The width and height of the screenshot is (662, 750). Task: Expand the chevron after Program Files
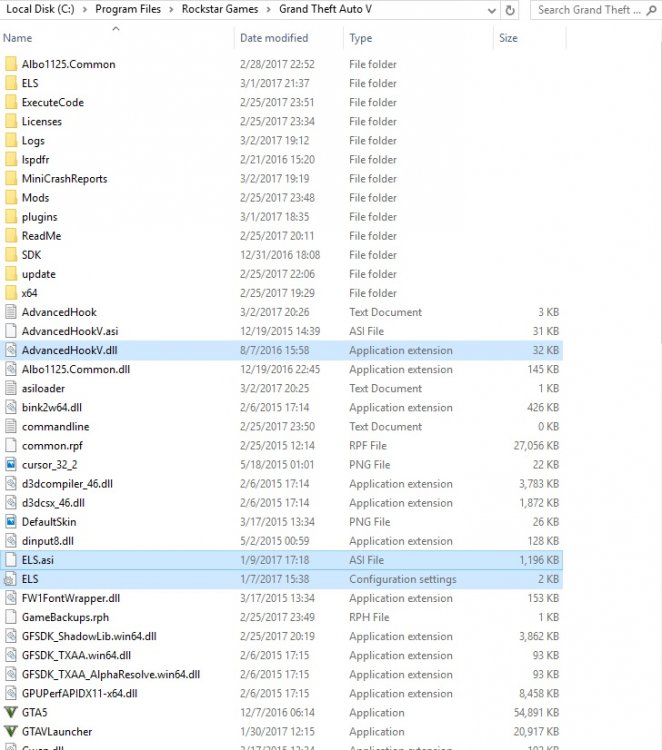(x=171, y=10)
